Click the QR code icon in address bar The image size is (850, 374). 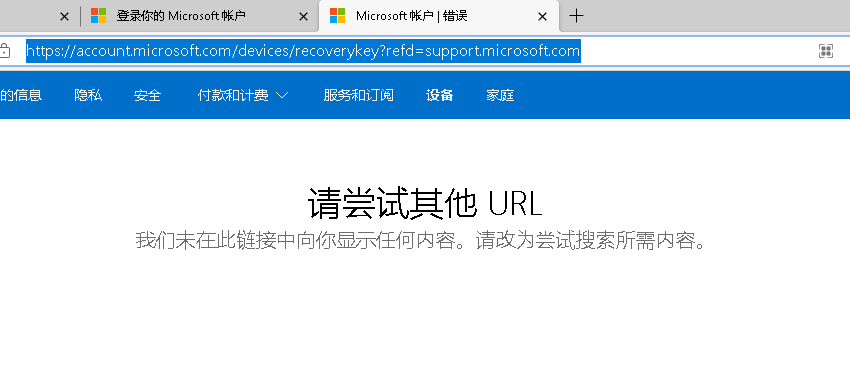(826, 51)
